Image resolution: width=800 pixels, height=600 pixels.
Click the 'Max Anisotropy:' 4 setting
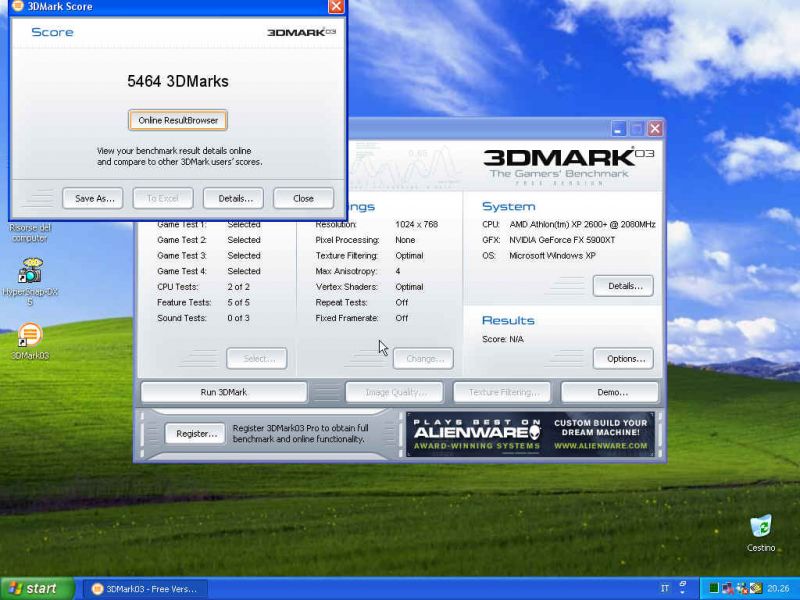click(x=358, y=271)
